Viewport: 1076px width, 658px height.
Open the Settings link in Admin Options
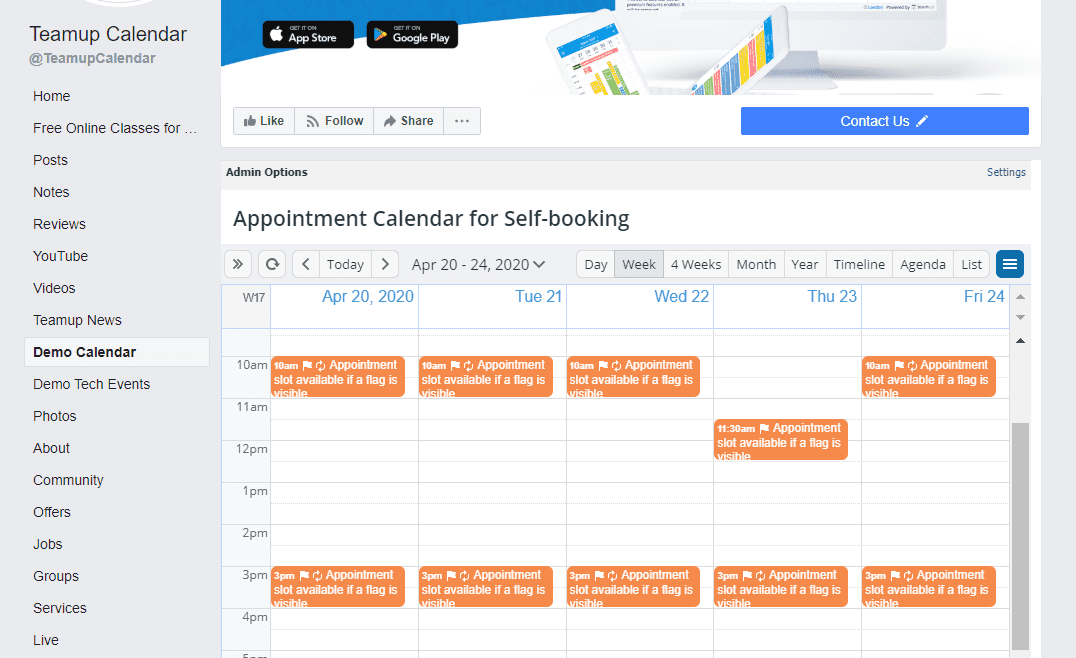pos(1006,172)
